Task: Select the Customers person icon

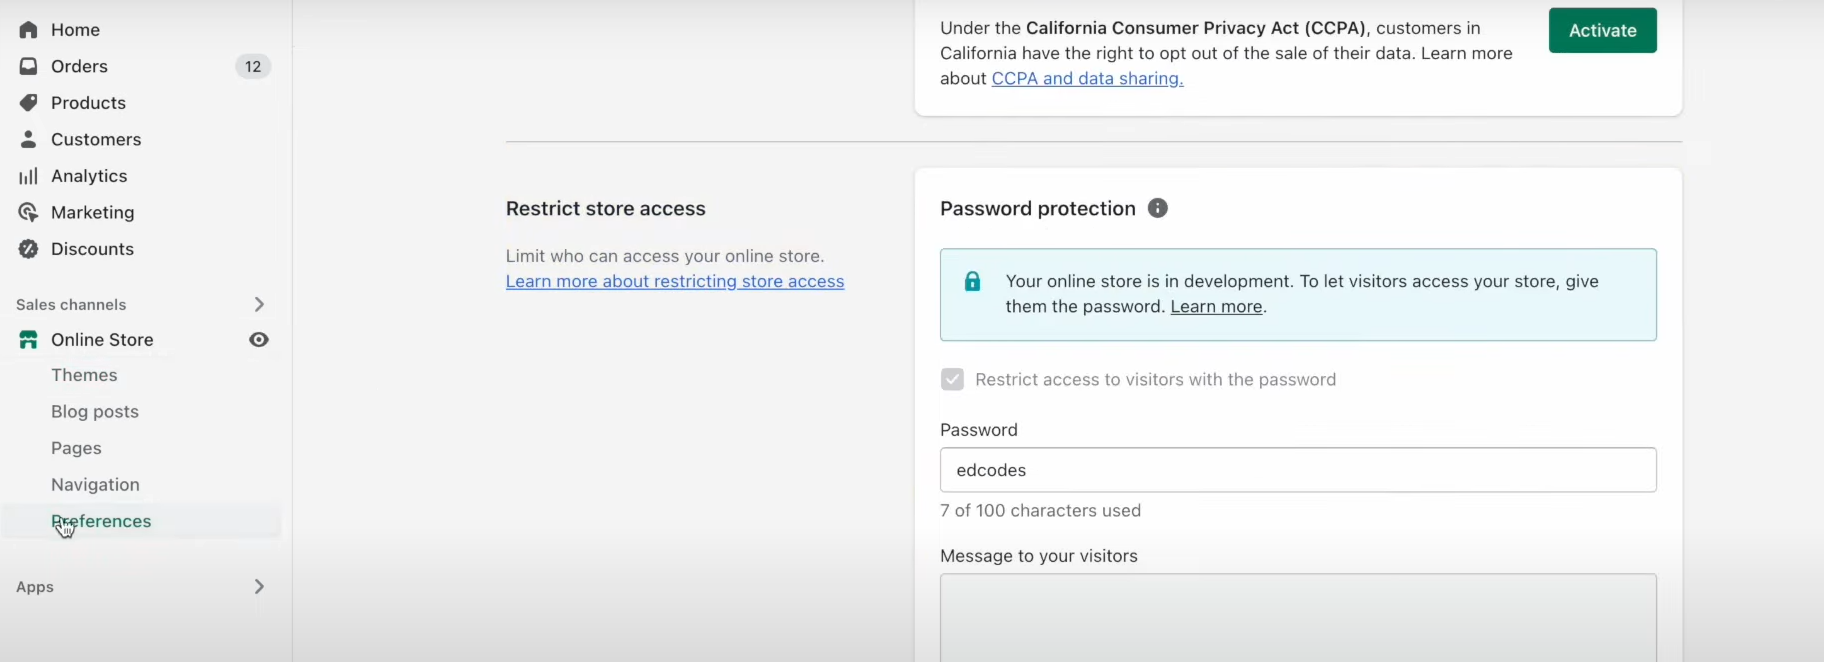Action: point(28,139)
